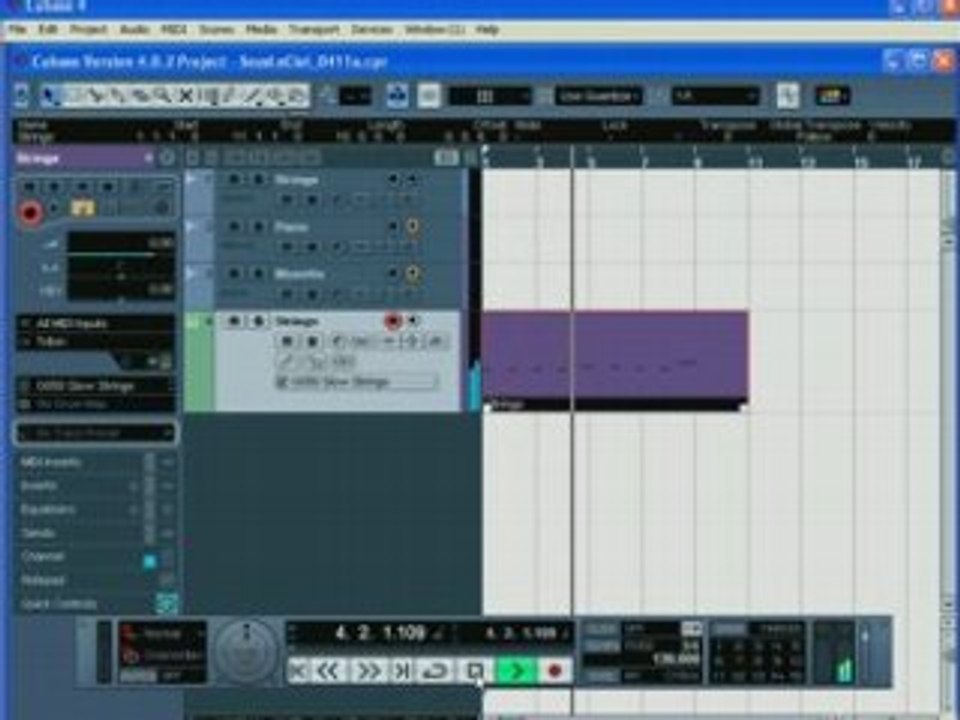Open the No Track Preset dropdown
This screenshot has width=960, height=720.
[x=95, y=433]
